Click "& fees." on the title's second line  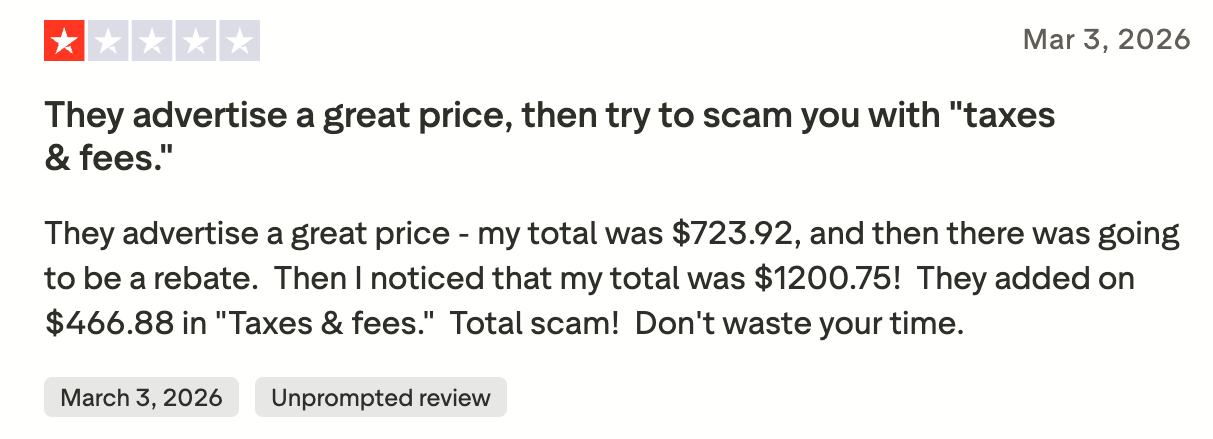[103, 159]
